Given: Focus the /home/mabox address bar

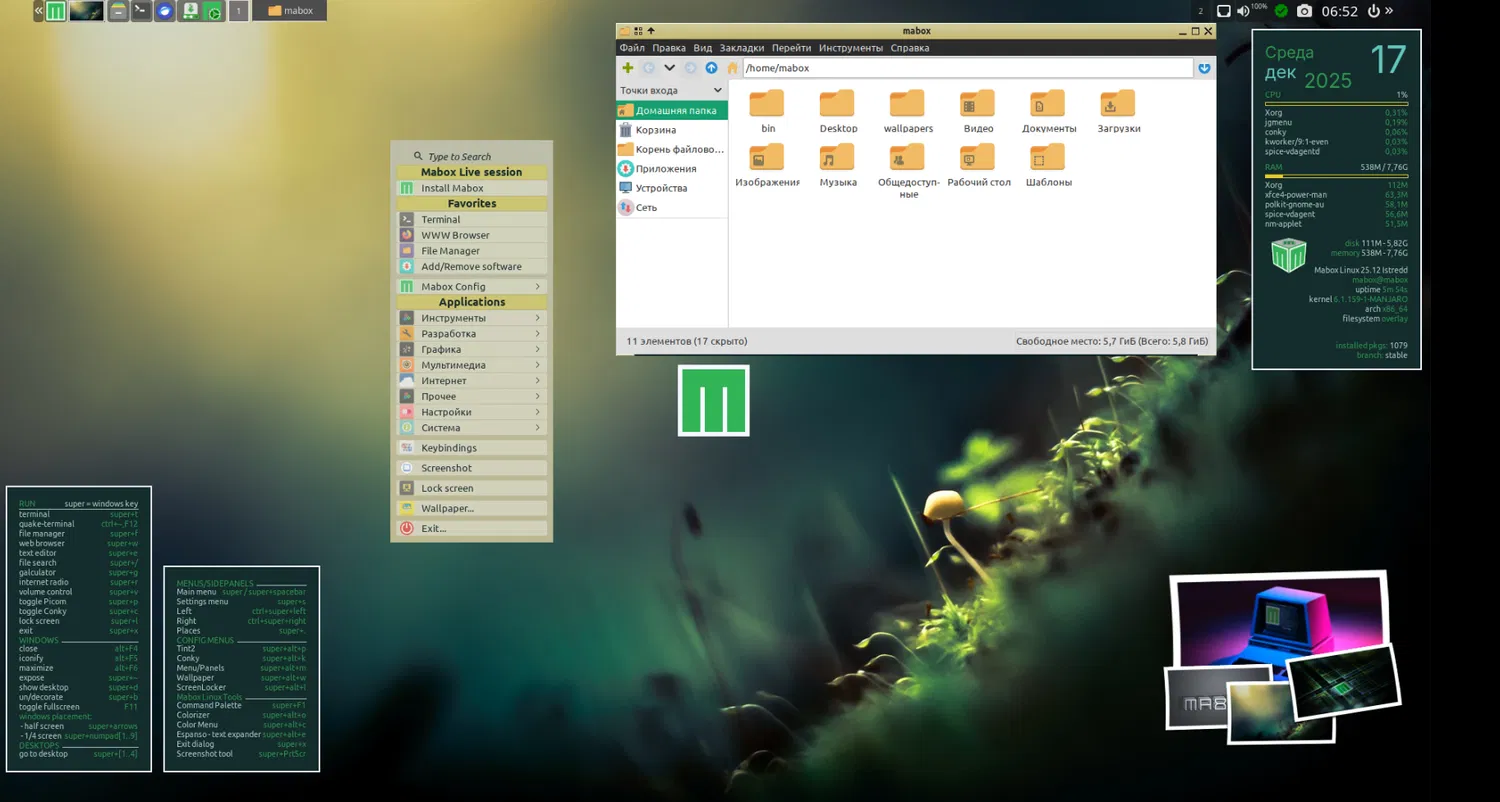Looking at the screenshot, I should point(967,68).
